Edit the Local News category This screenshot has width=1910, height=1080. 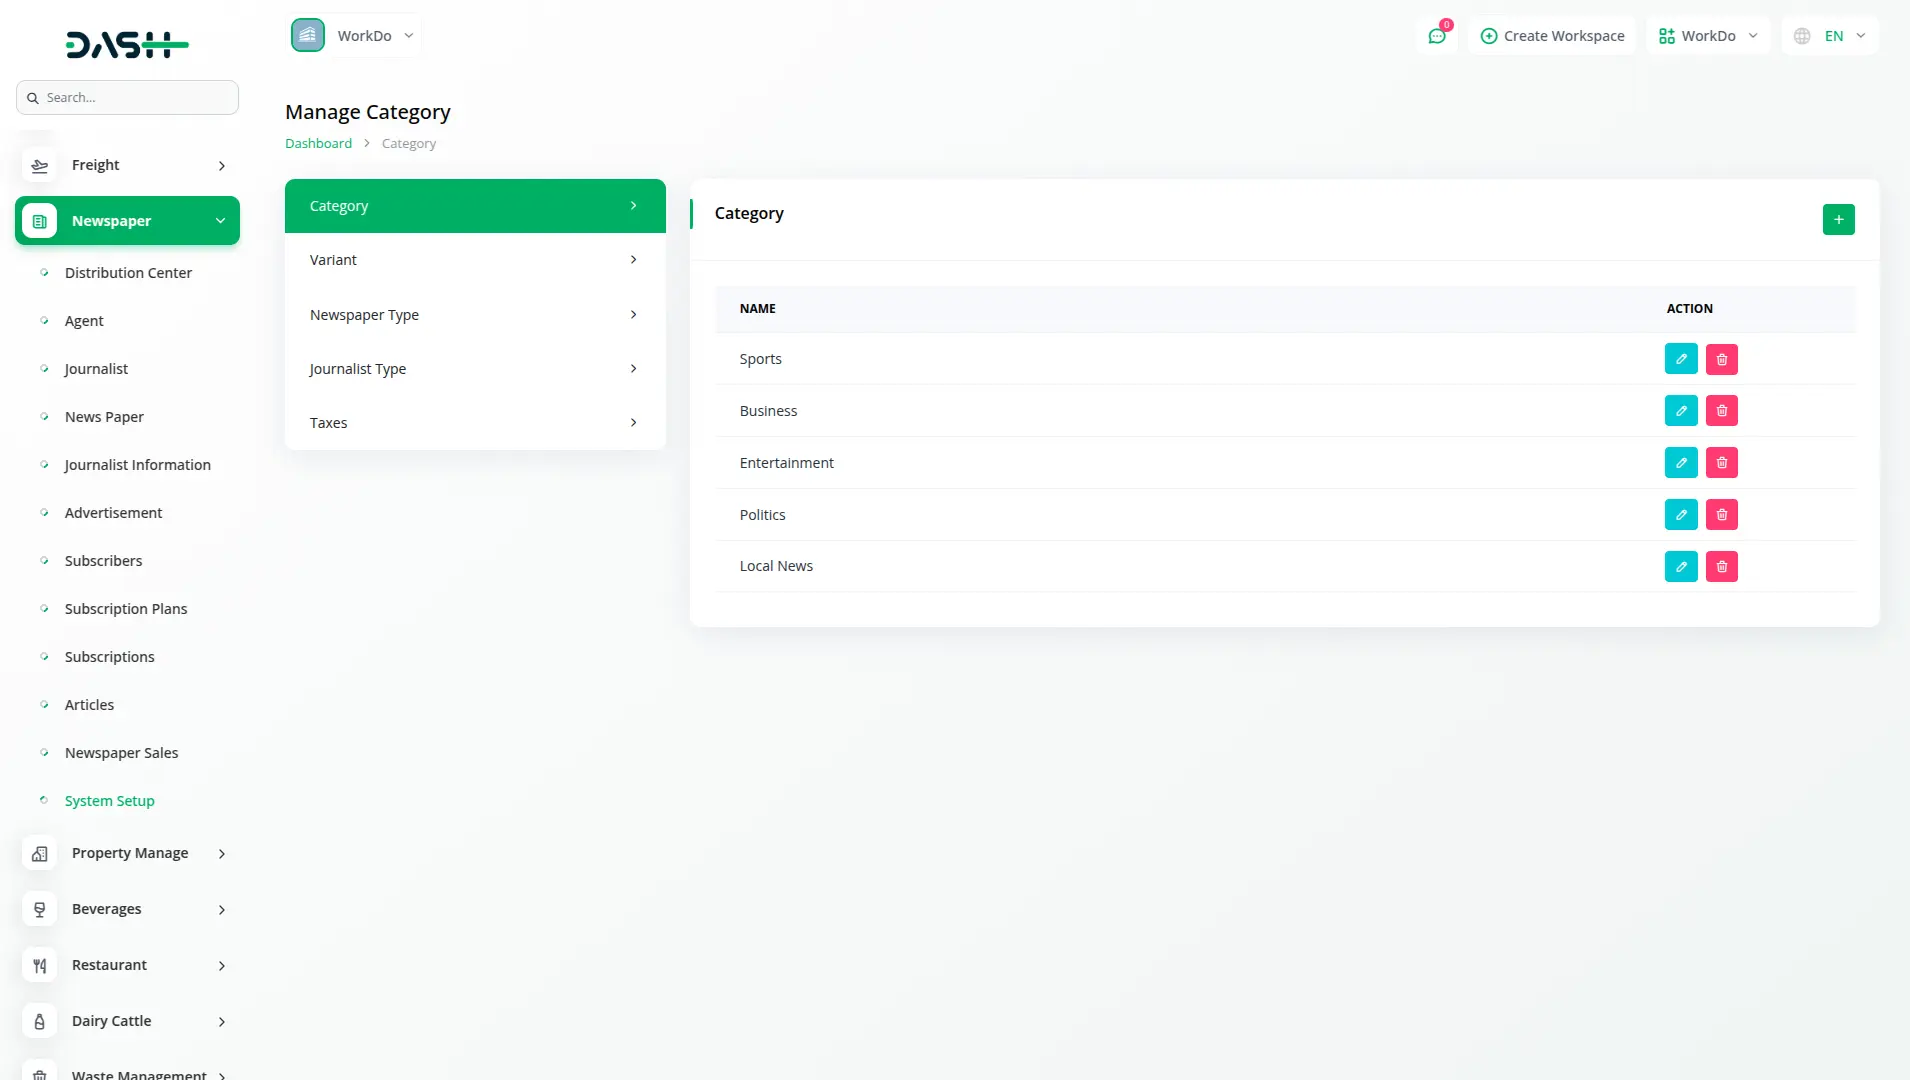coord(1681,567)
